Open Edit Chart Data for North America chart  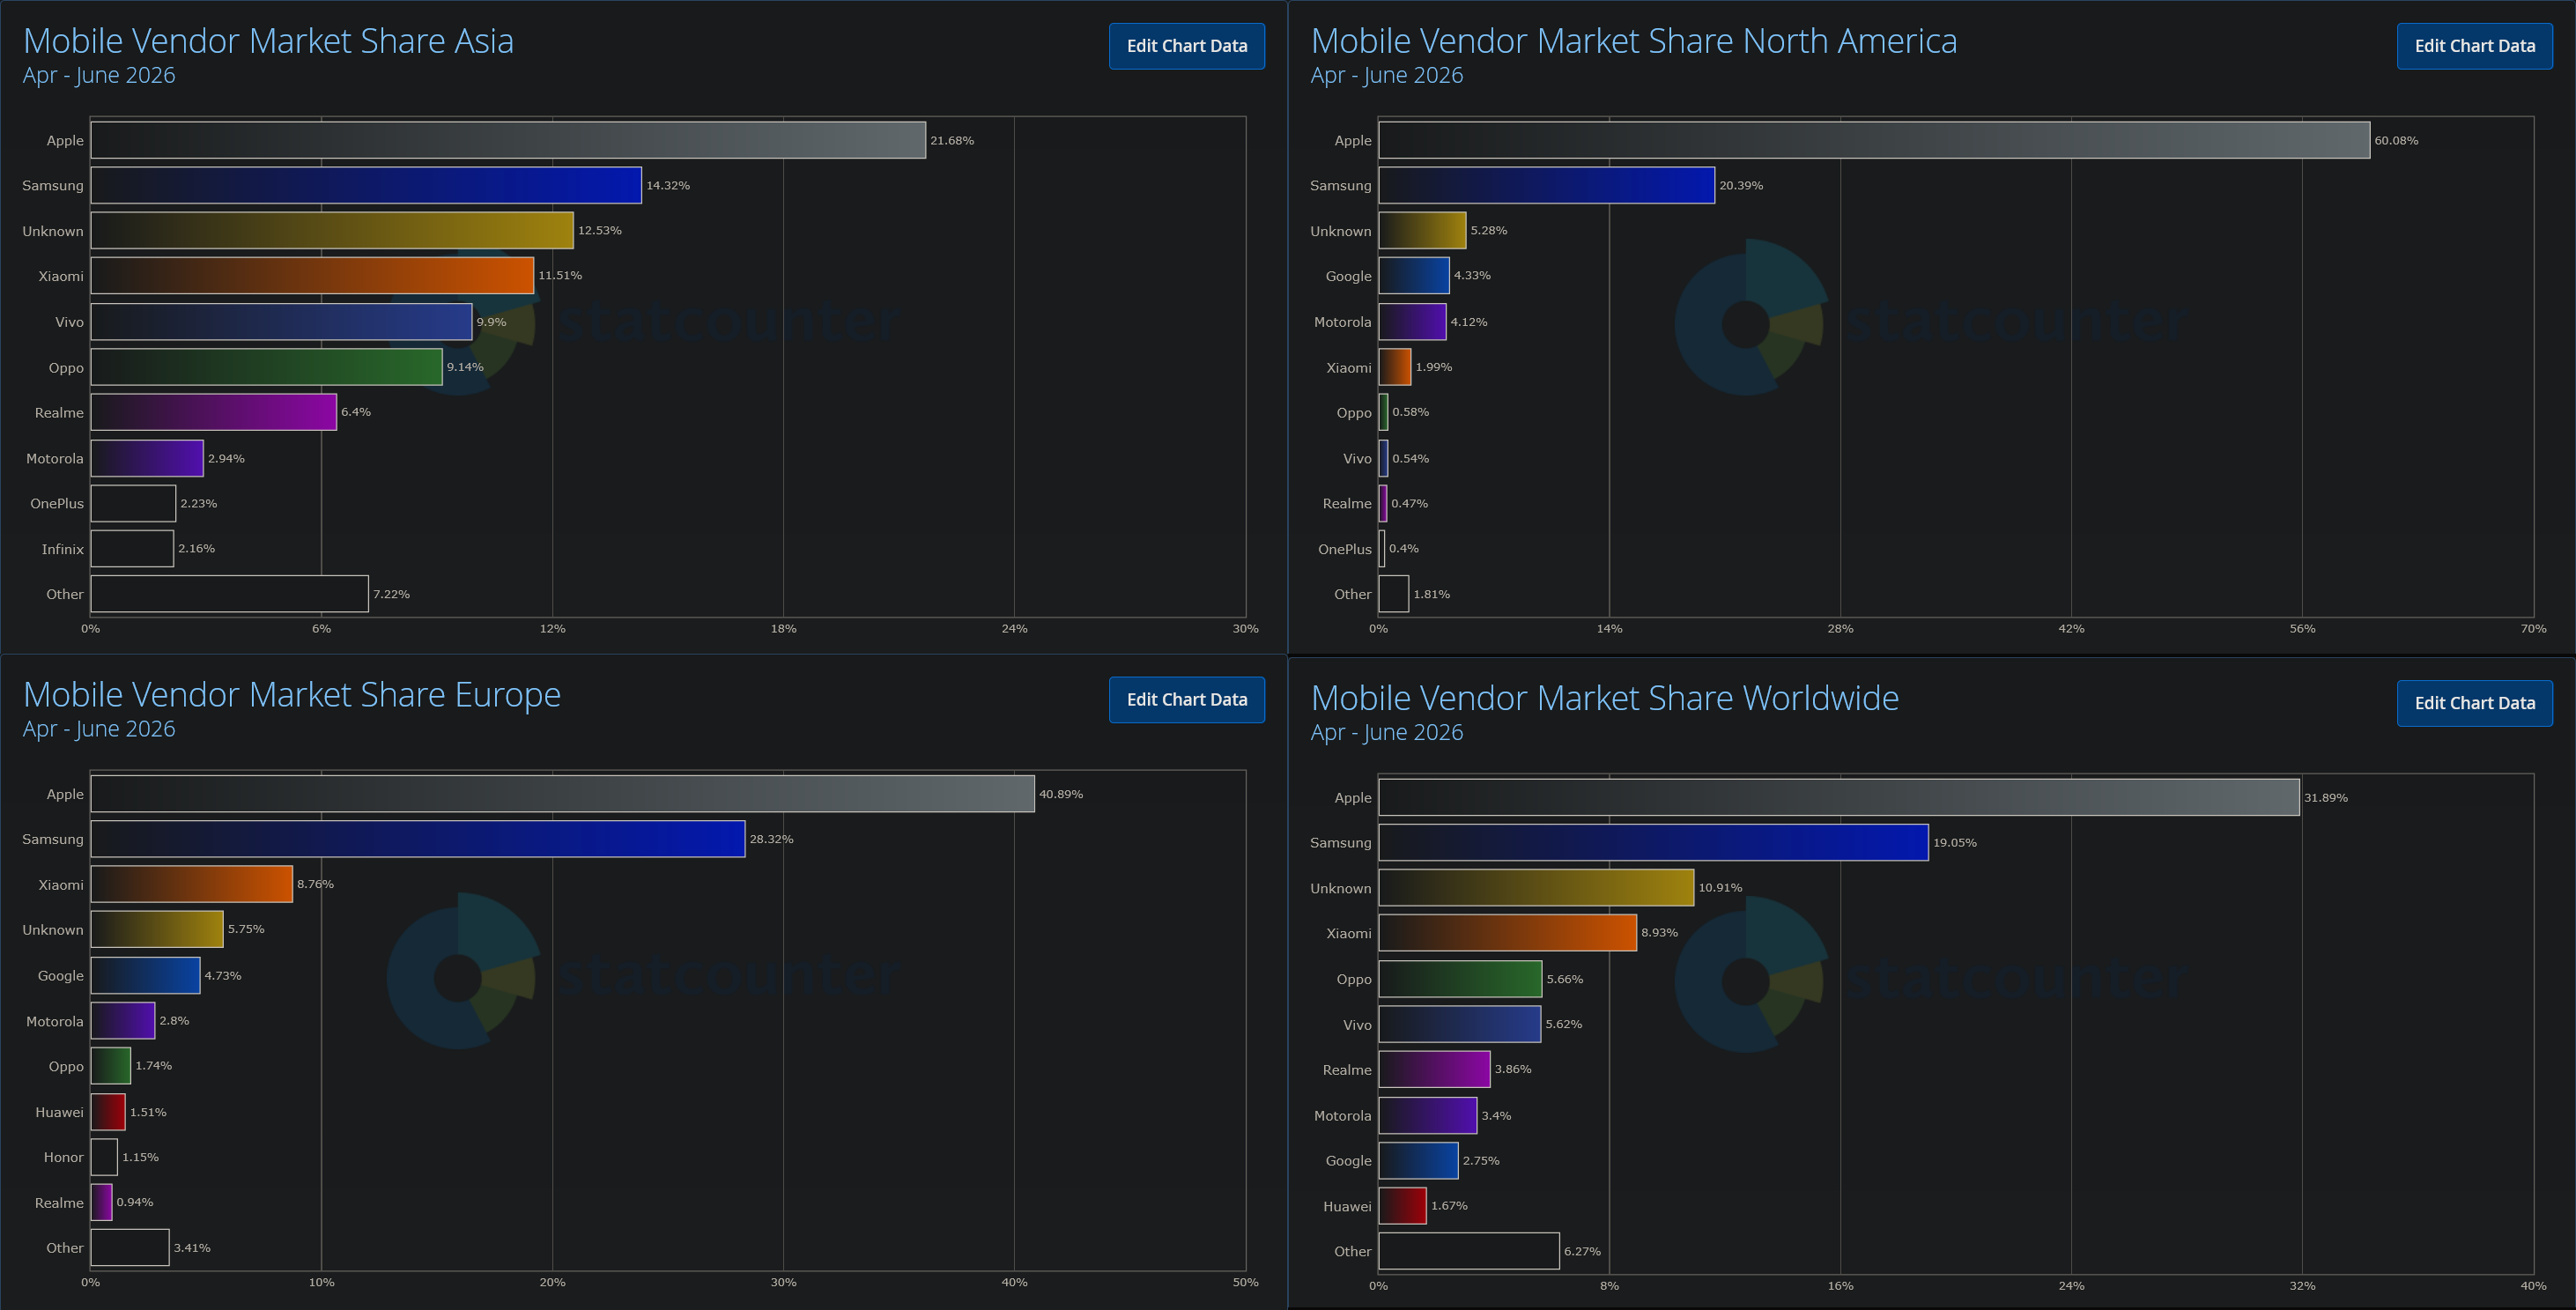tap(2474, 46)
